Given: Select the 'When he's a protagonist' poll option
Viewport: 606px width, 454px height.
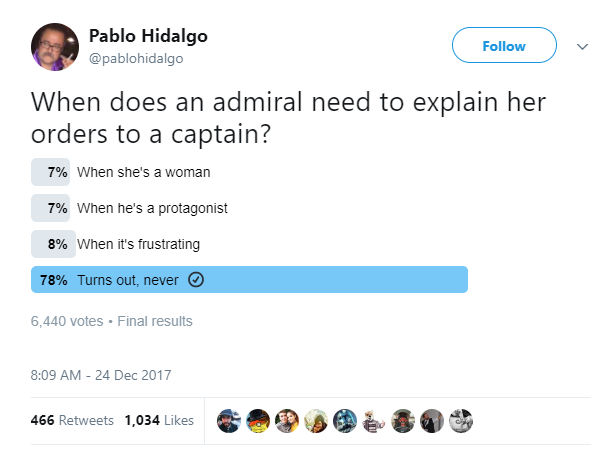Looking at the screenshot, I should pyautogui.click(x=152, y=208).
